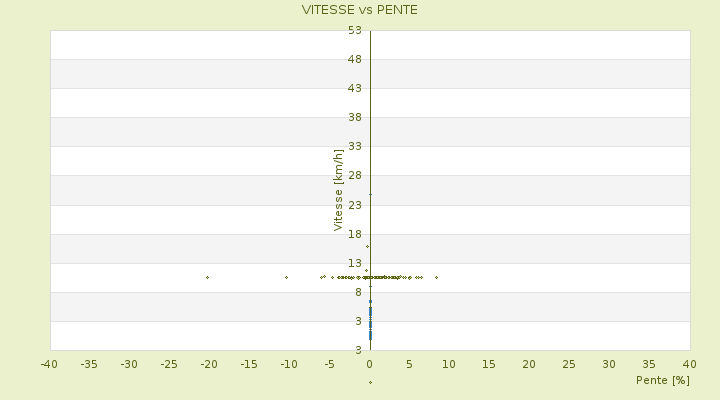The height and width of the screenshot is (400, 720).
Task: Click the Pente [%] axis label
Action: (663, 380)
